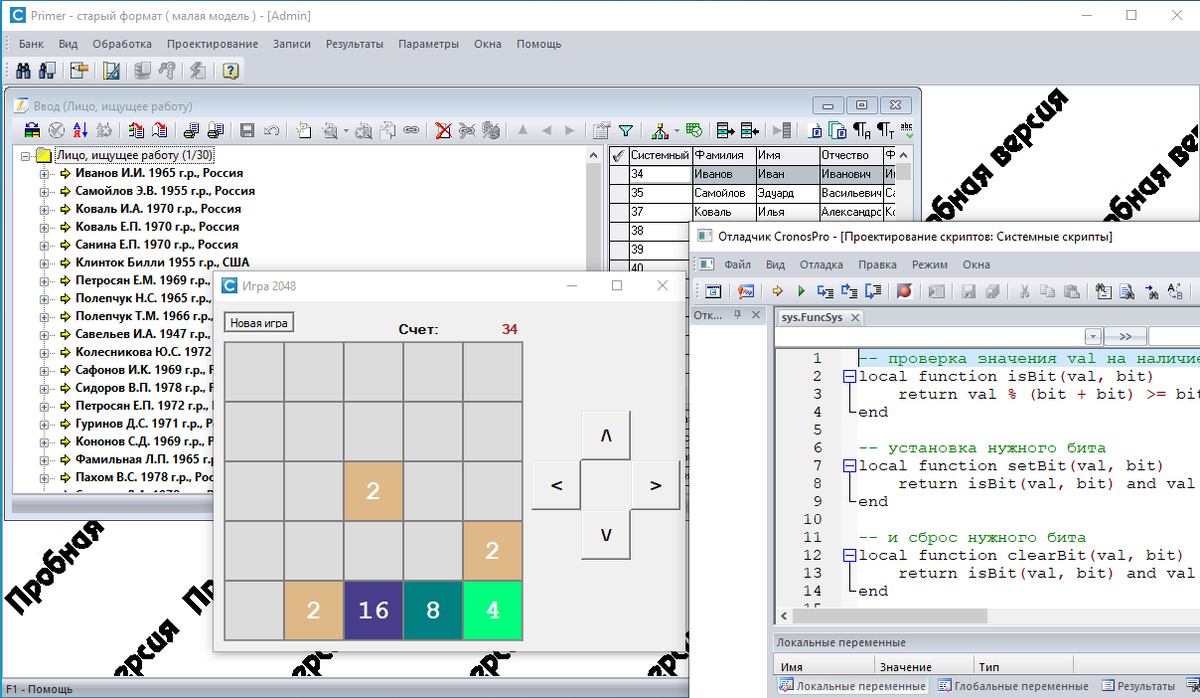
Task: Click the paste clipboard icon in debugger toolbar
Action: 1072,291
